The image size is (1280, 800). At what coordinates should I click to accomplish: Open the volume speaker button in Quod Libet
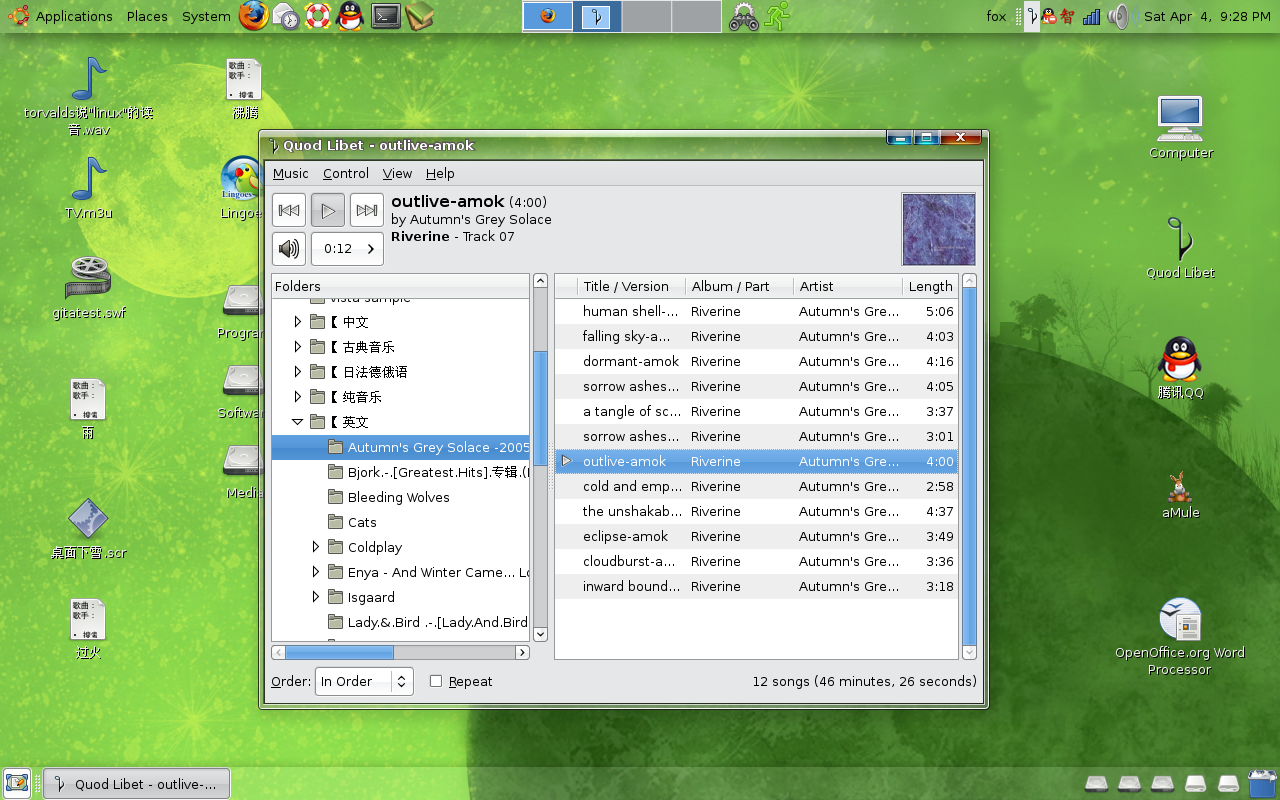tap(289, 249)
